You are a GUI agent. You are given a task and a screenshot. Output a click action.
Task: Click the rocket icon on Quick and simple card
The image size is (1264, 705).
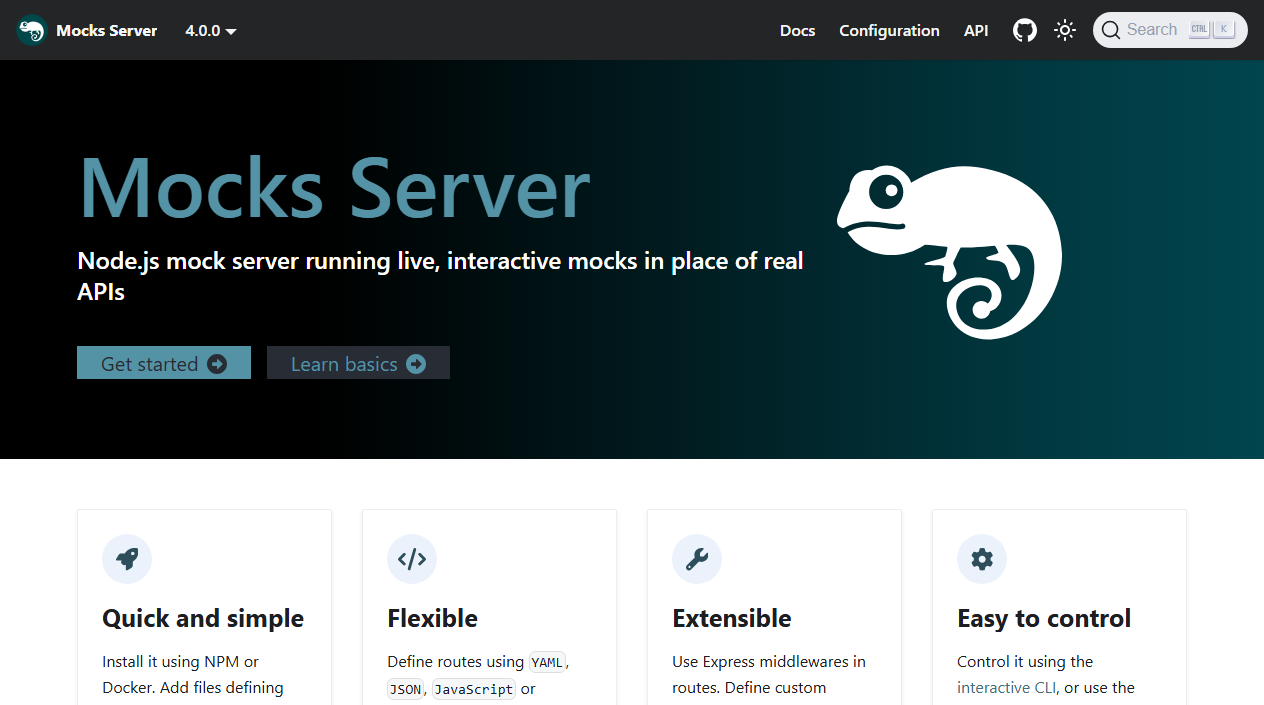click(127, 559)
